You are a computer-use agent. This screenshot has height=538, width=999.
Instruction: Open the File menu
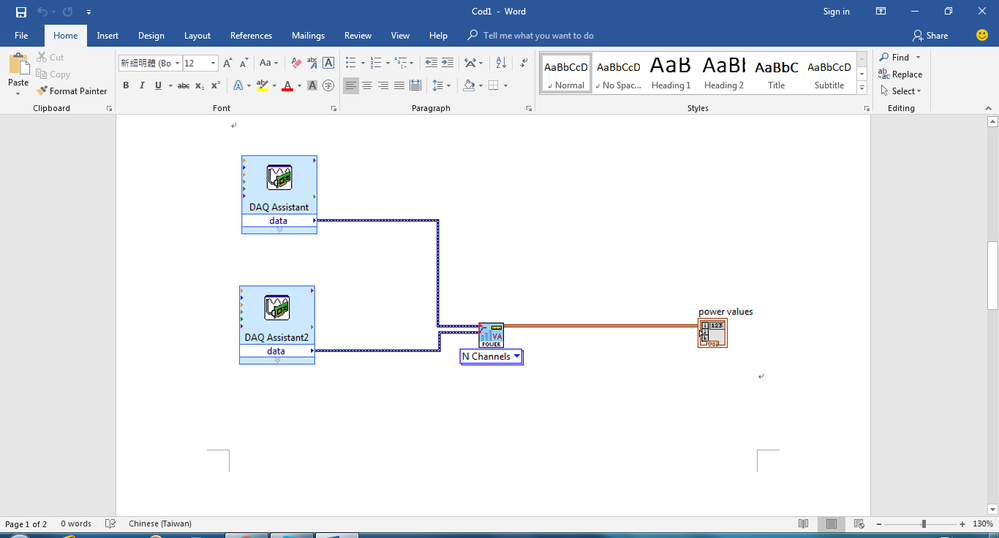[21, 36]
